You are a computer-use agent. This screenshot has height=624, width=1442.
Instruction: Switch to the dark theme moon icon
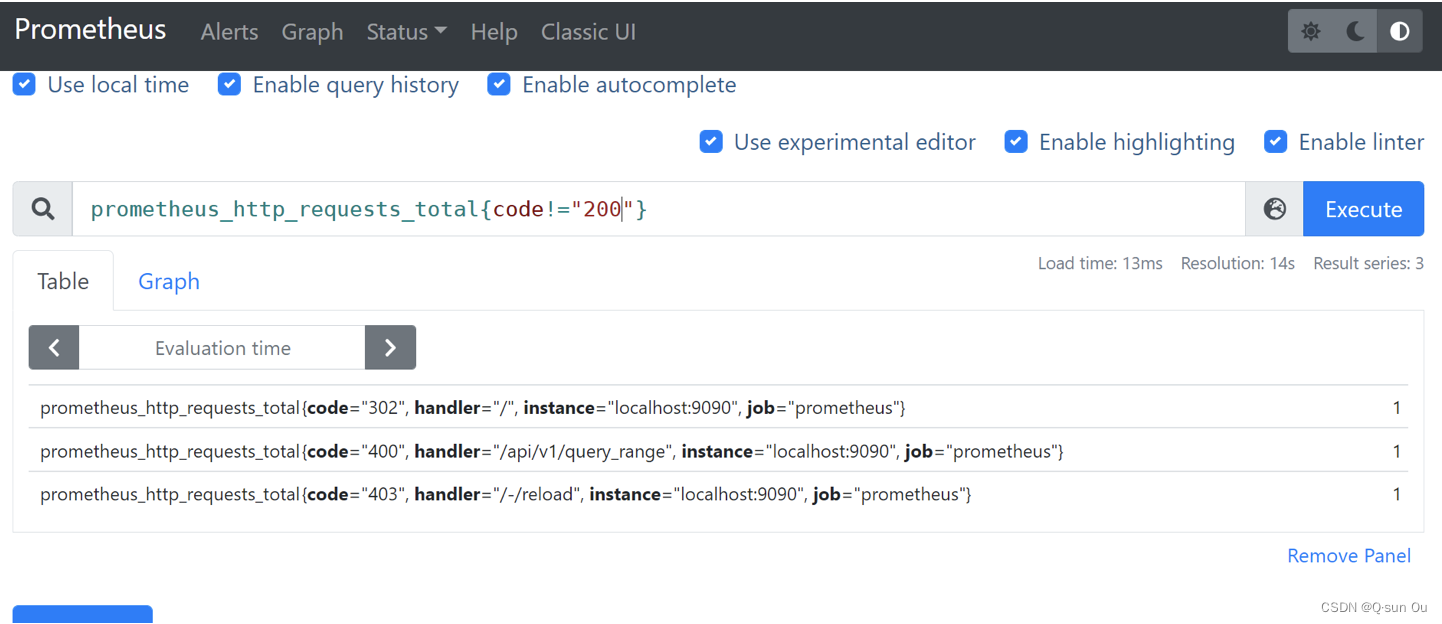click(1355, 32)
